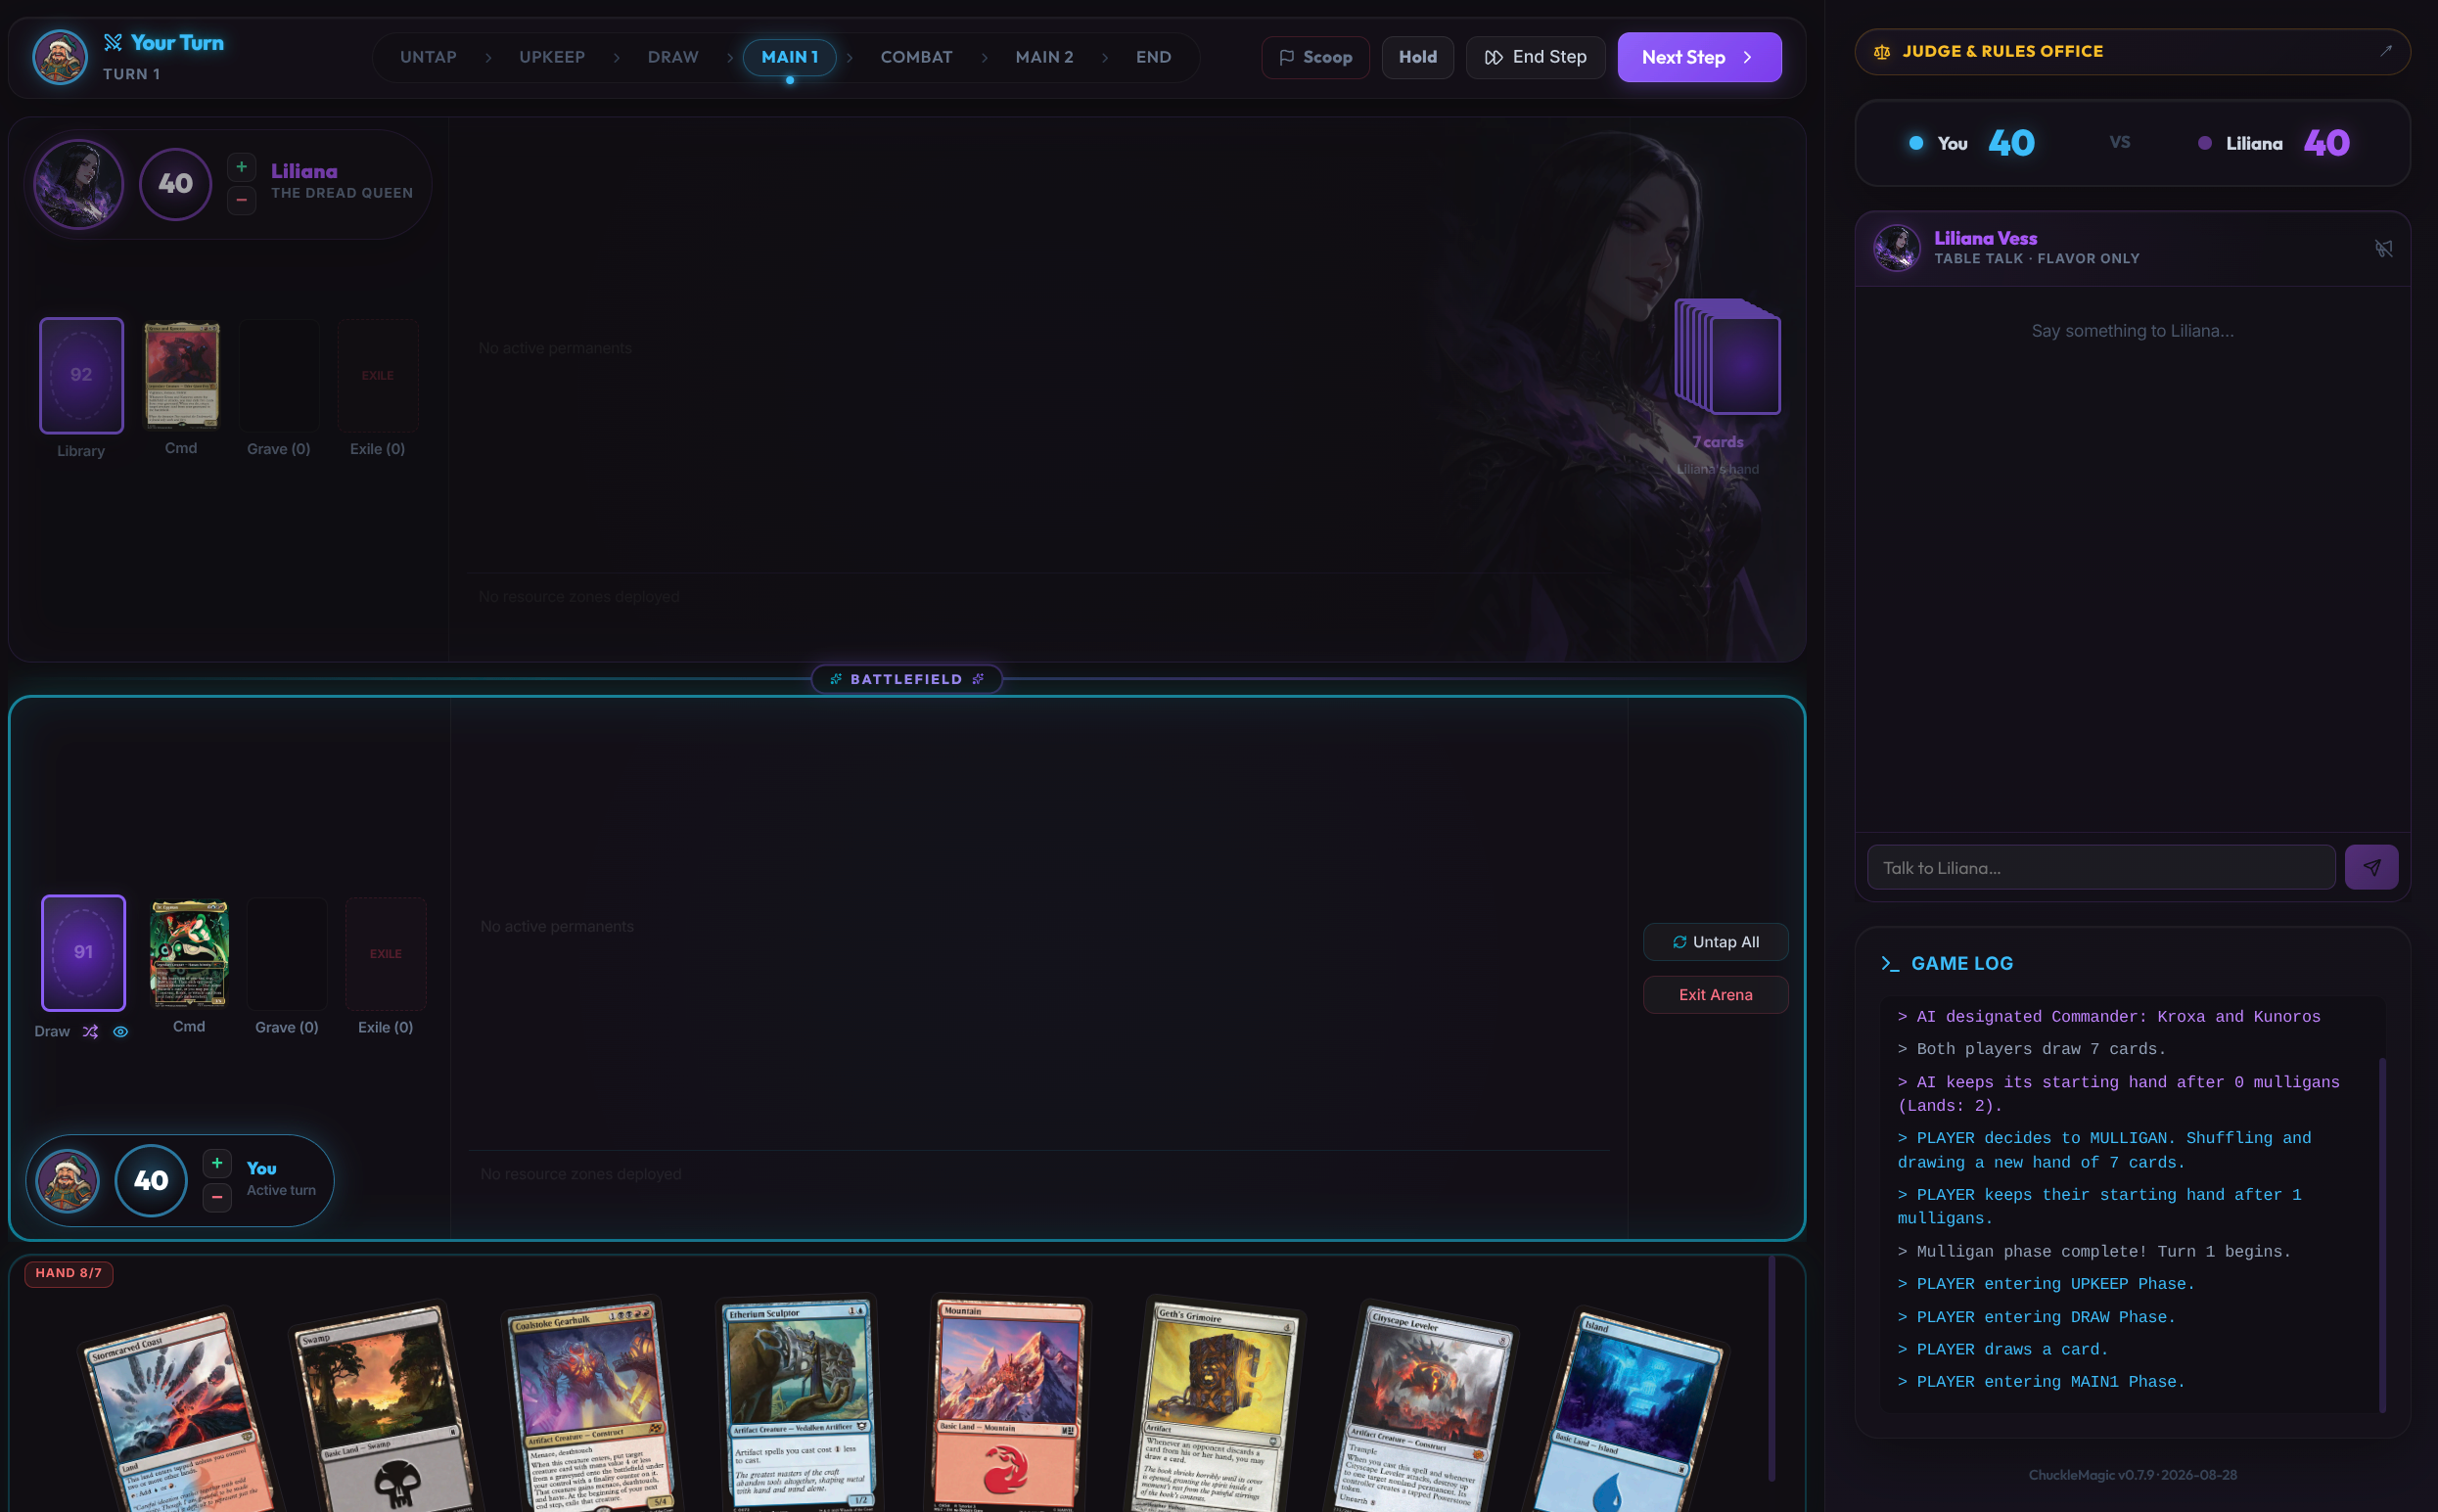Open Liliana's Grave (0) zone
Screen dimensions: 2438x1512
tap(279, 375)
